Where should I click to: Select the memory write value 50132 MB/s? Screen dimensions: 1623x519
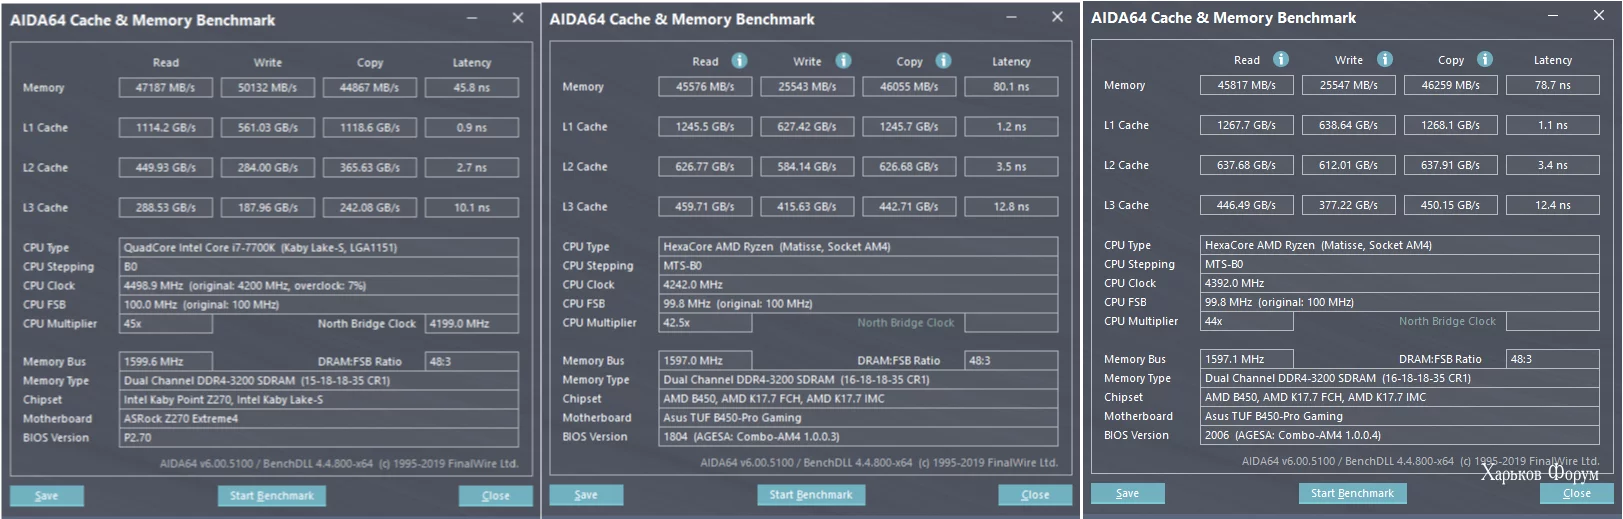point(268,88)
